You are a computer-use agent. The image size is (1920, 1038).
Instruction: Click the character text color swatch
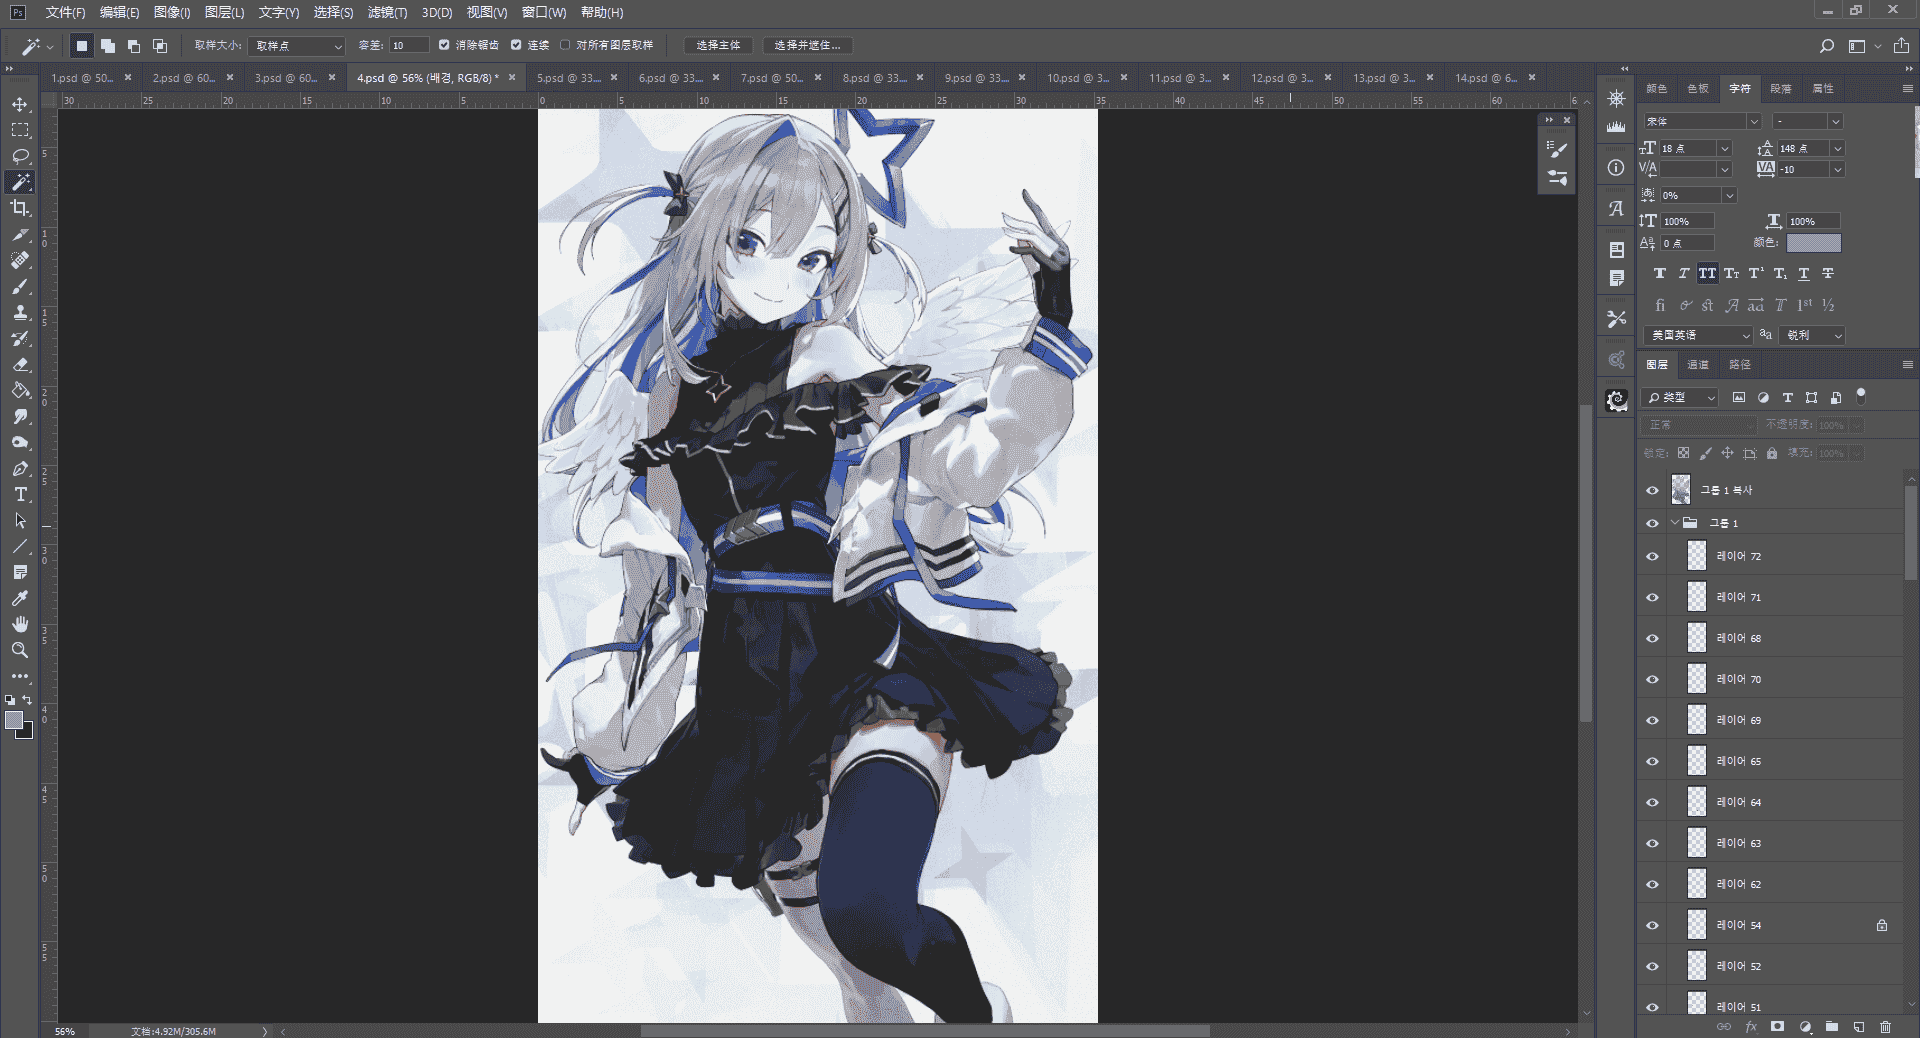pyautogui.click(x=1813, y=243)
